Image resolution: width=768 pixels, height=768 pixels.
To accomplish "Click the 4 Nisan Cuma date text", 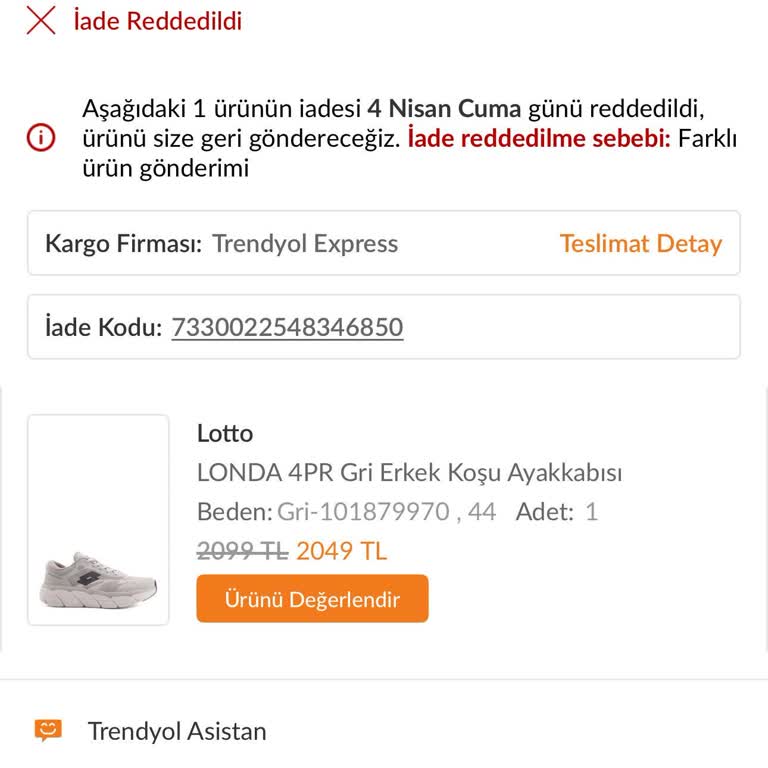I will point(444,108).
